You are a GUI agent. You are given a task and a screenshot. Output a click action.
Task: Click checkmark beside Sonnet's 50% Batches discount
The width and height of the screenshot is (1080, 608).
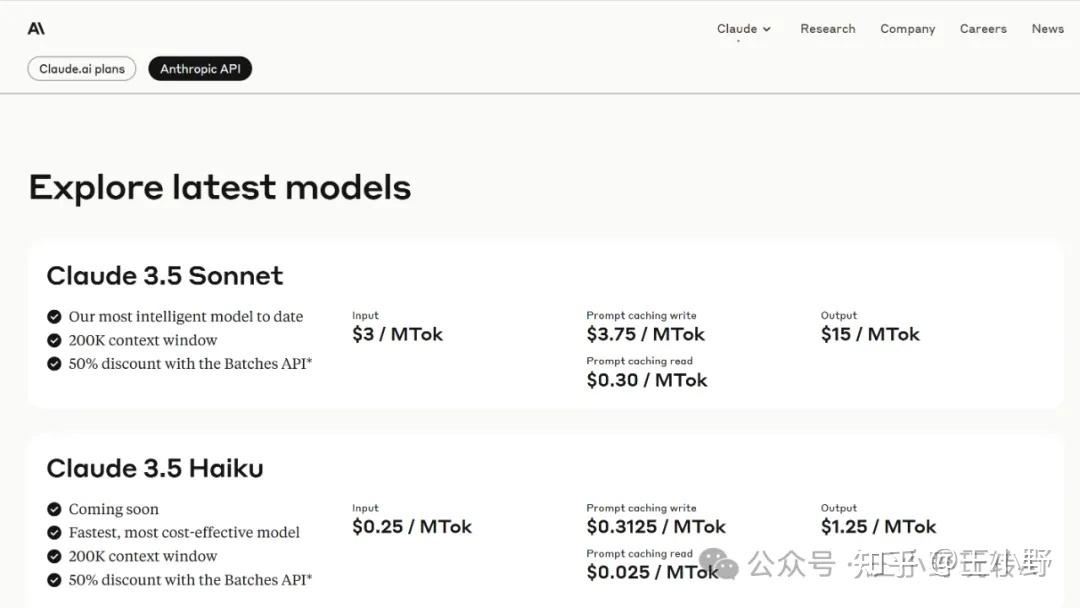[54, 364]
